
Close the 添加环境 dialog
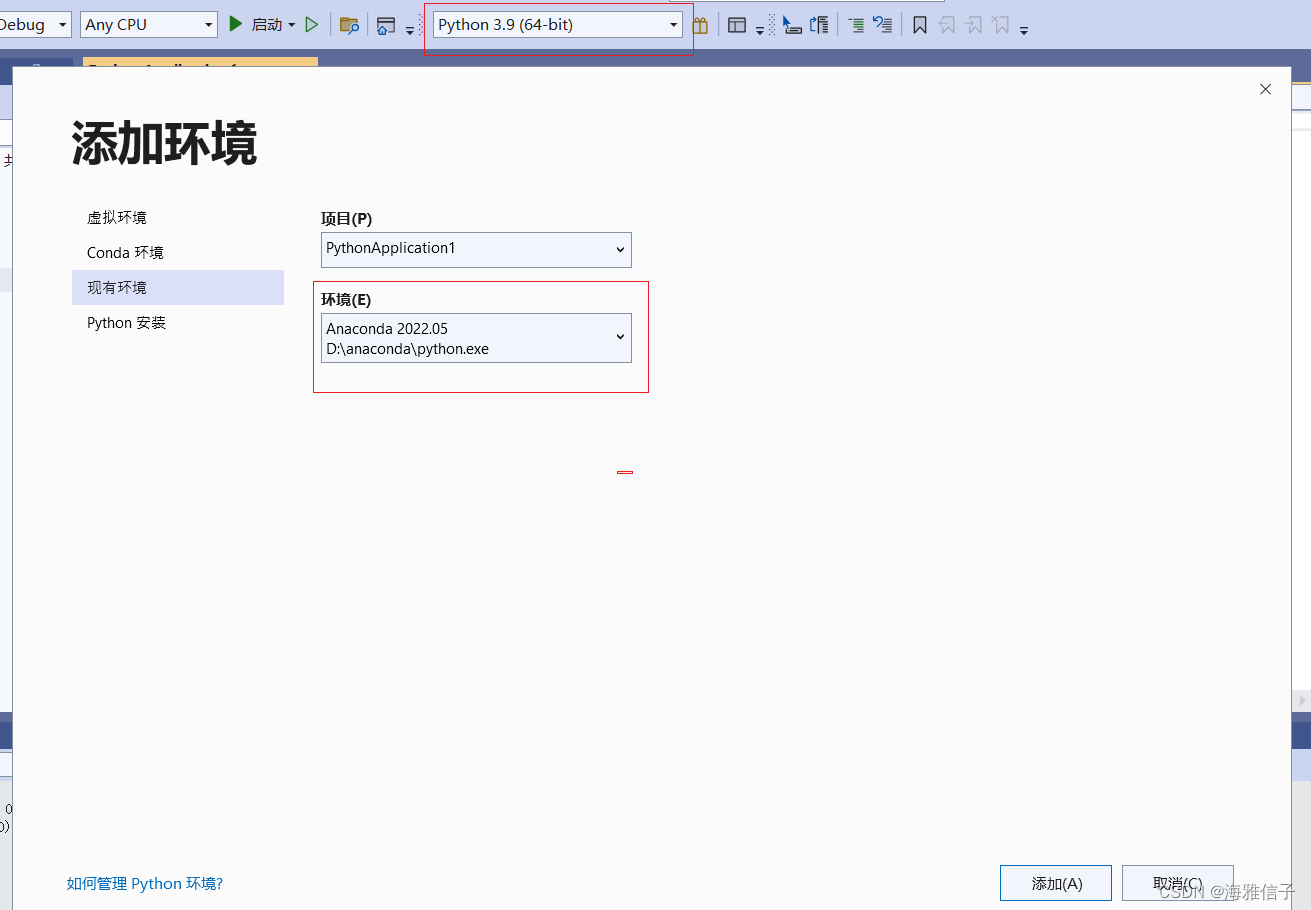(1265, 89)
